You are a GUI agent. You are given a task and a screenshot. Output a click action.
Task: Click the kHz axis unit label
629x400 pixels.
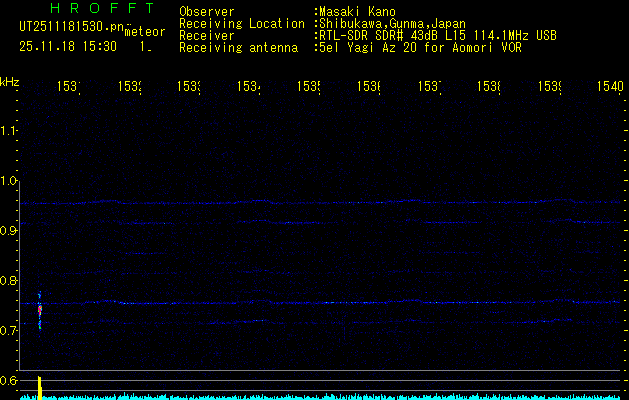(x=10, y=81)
